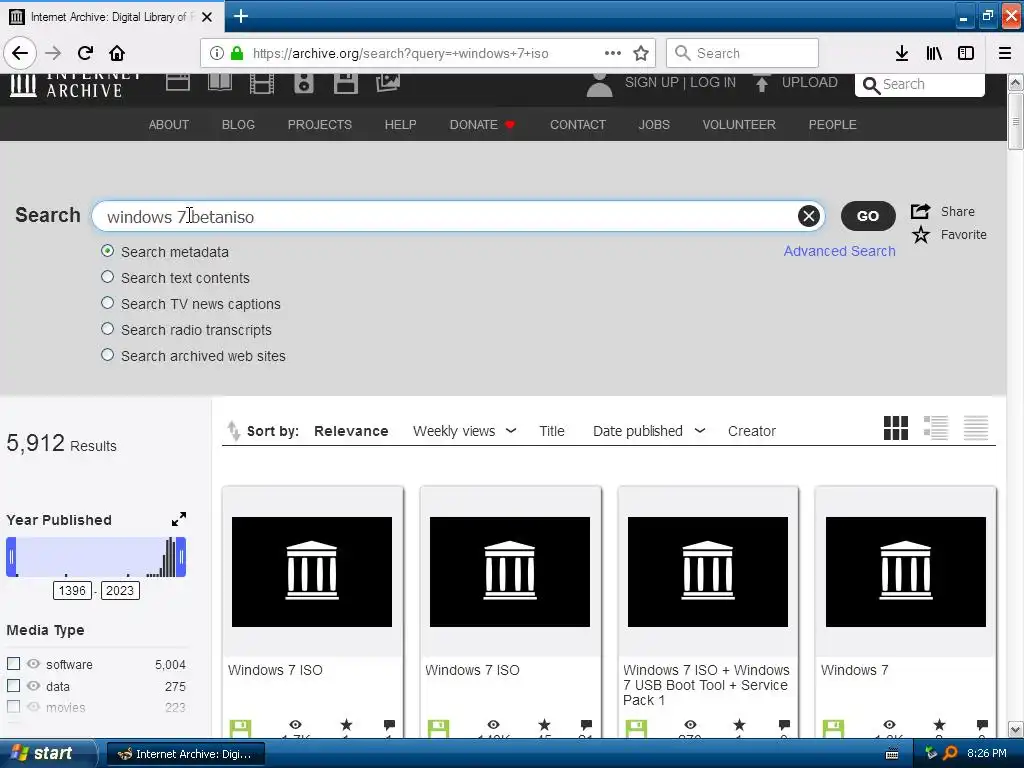Open the HELP menu item
The height and width of the screenshot is (768, 1024).
tap(400, 125)
